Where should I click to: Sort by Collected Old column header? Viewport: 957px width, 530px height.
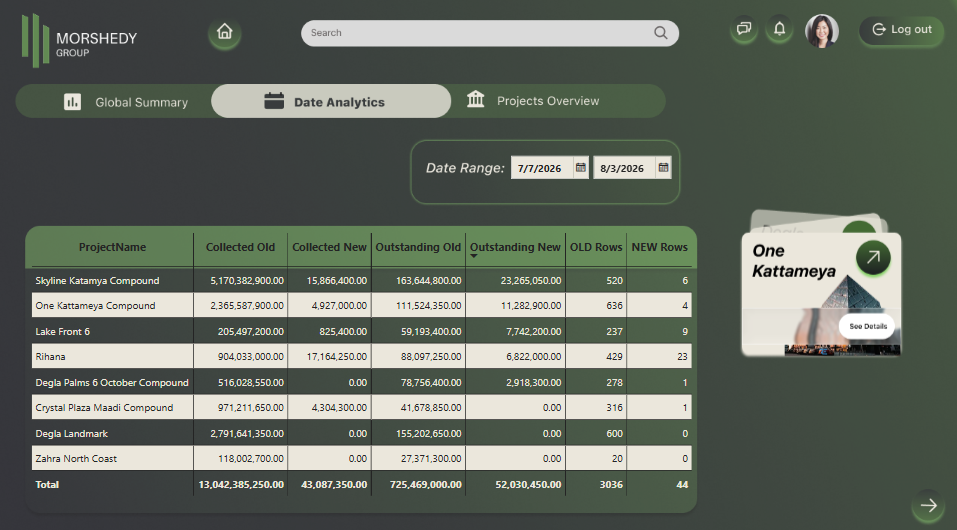[240, 247]
